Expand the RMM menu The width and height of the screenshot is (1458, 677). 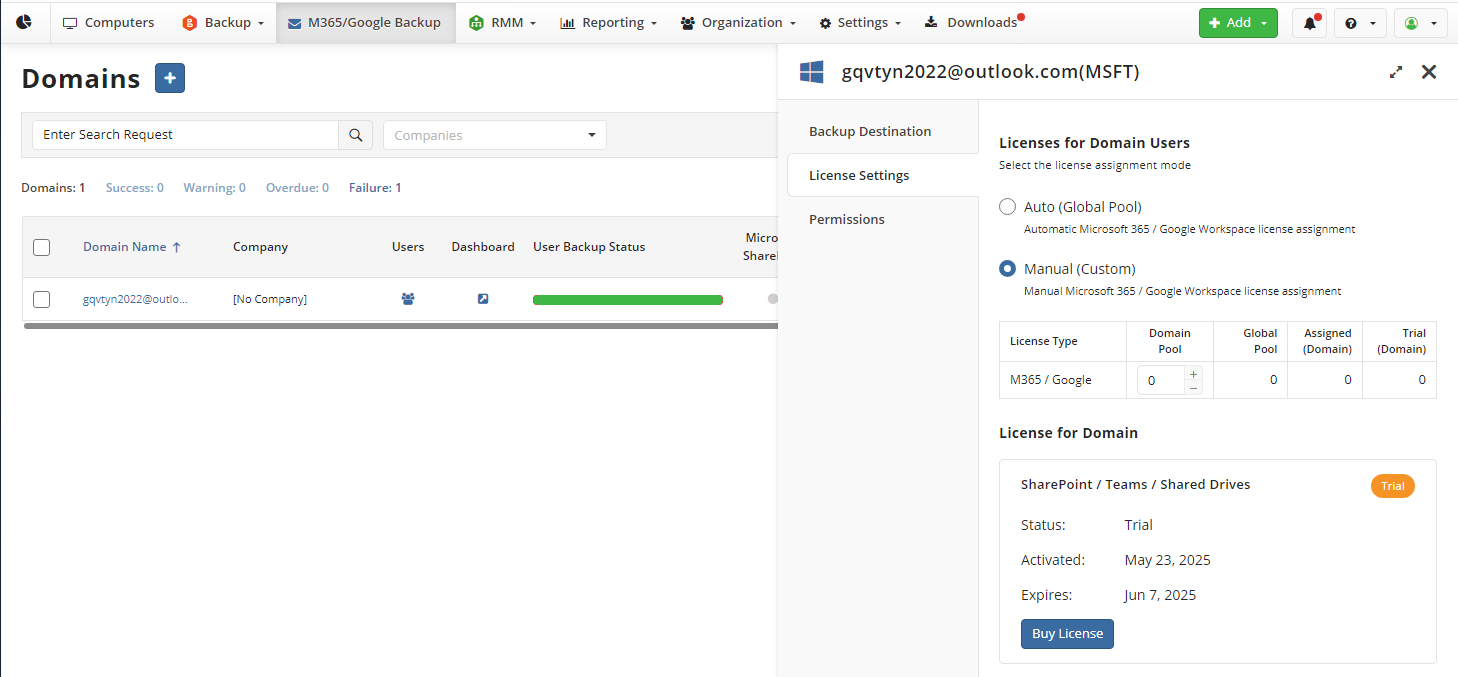tap(502, 22)
